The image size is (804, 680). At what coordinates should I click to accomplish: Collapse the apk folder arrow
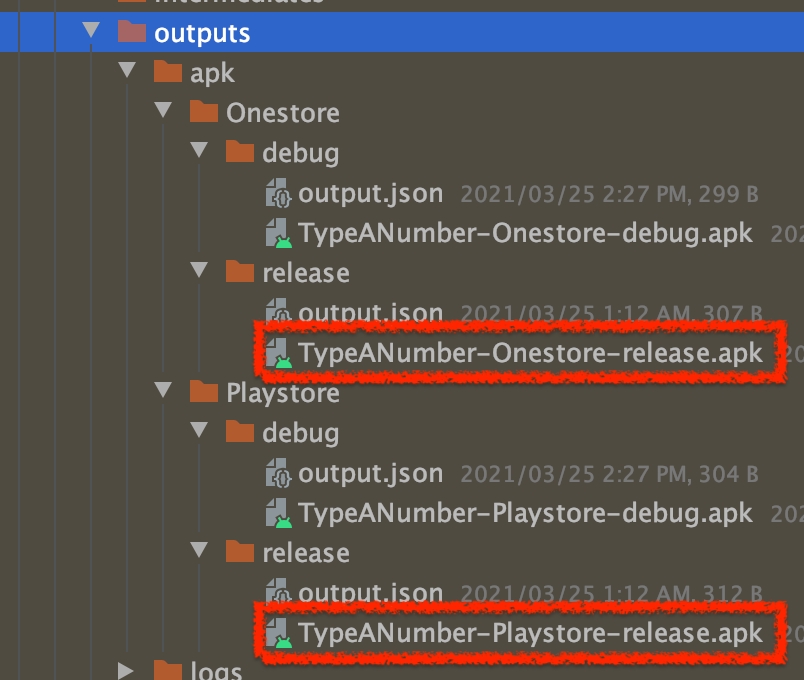(127, 72)
